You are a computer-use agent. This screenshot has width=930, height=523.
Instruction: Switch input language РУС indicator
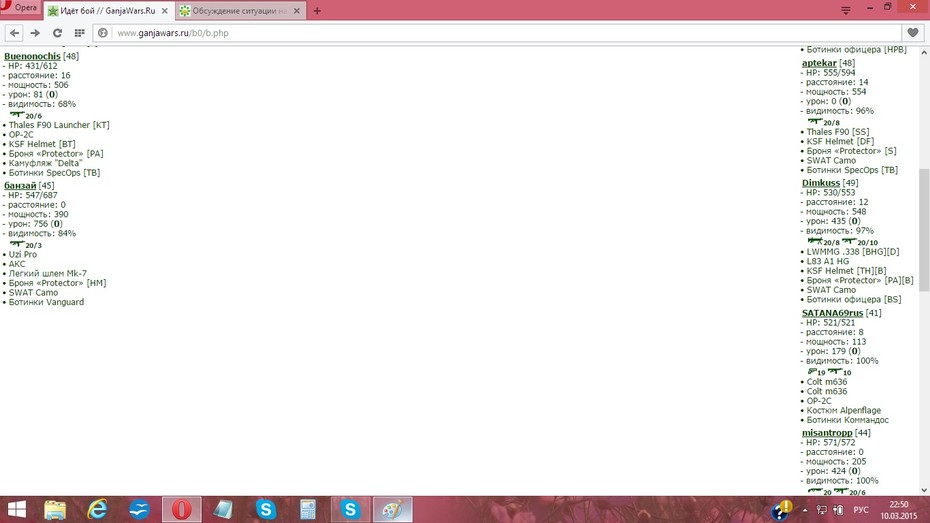pos(861,510)
